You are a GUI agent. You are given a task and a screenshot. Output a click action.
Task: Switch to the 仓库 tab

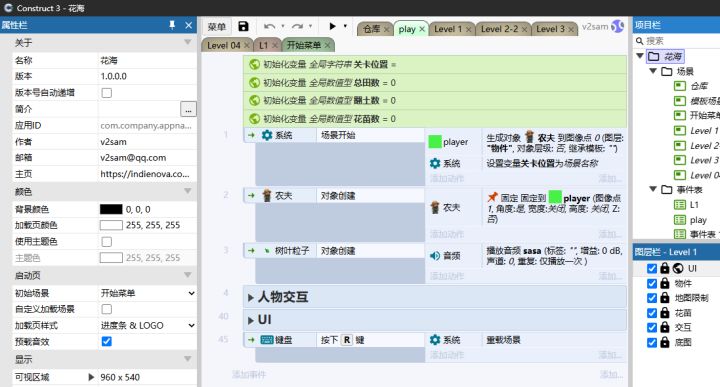[x=371, y=29]
